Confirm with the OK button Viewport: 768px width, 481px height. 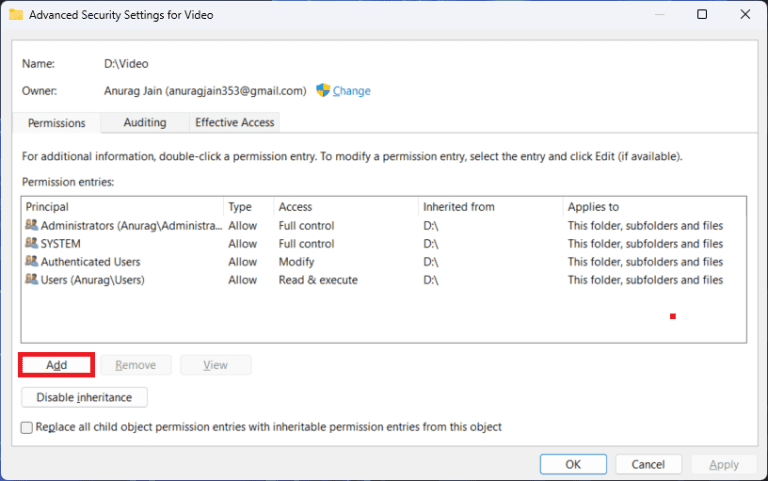click(x=573, y=464)
